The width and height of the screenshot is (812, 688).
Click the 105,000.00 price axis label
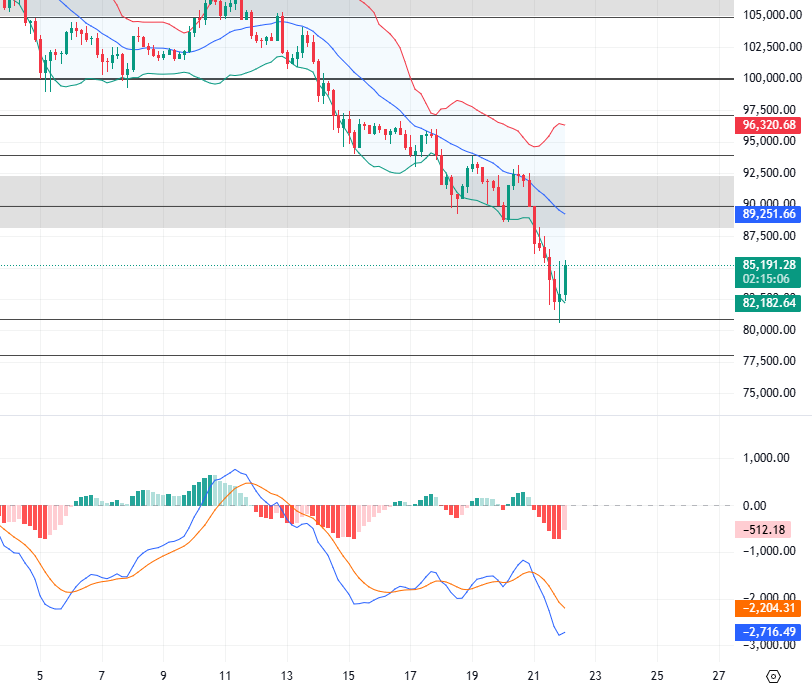[x=770, y=15]
